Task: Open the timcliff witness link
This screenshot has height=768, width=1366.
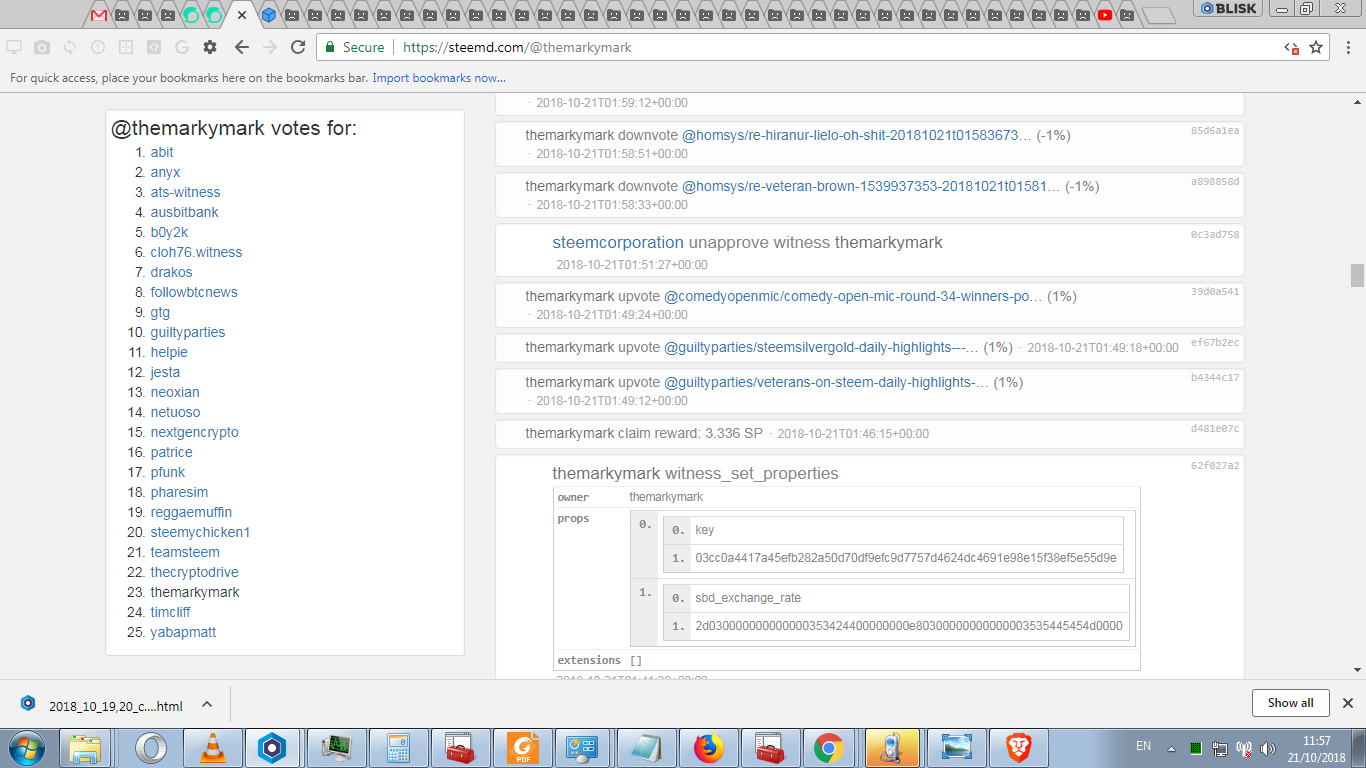Action: [x=170, y=612]
